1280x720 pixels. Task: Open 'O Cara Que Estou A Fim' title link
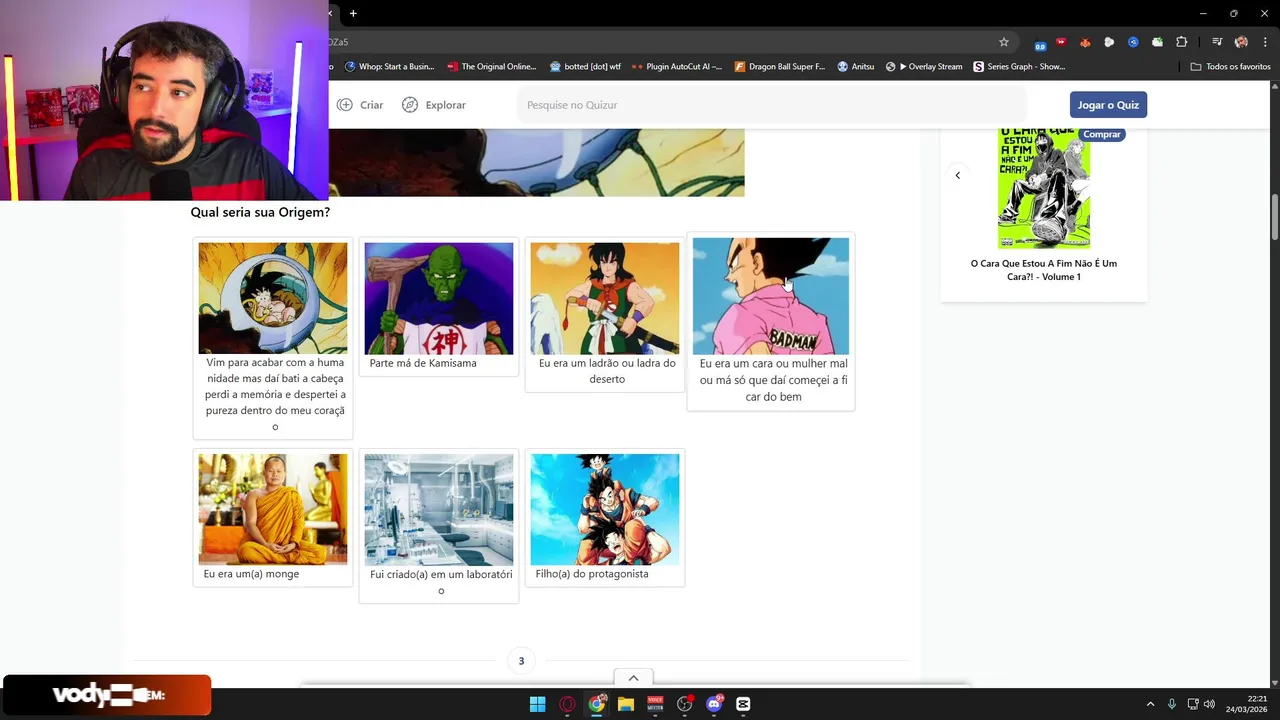(1044, 270)
